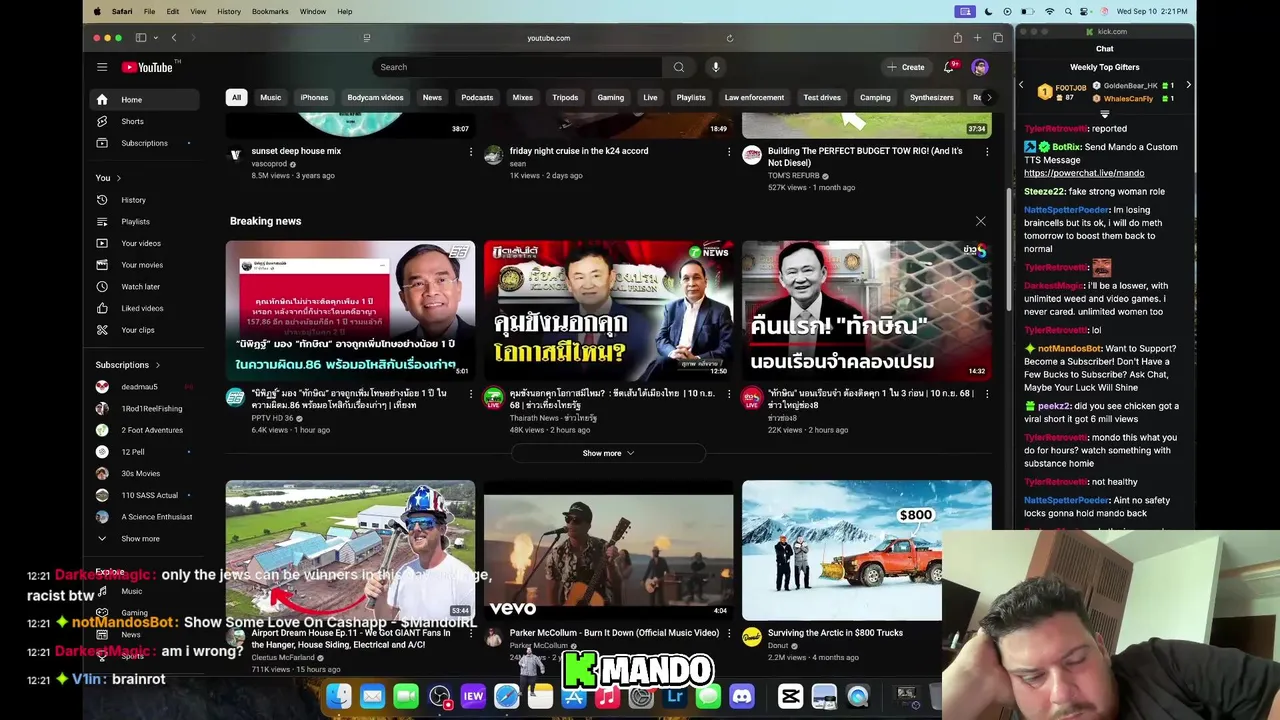Image resolution: width=1280 pixels, height=720 pixels.
Task: Open the Wi-Fi menu bar icon
Action: pos(1049,11)
